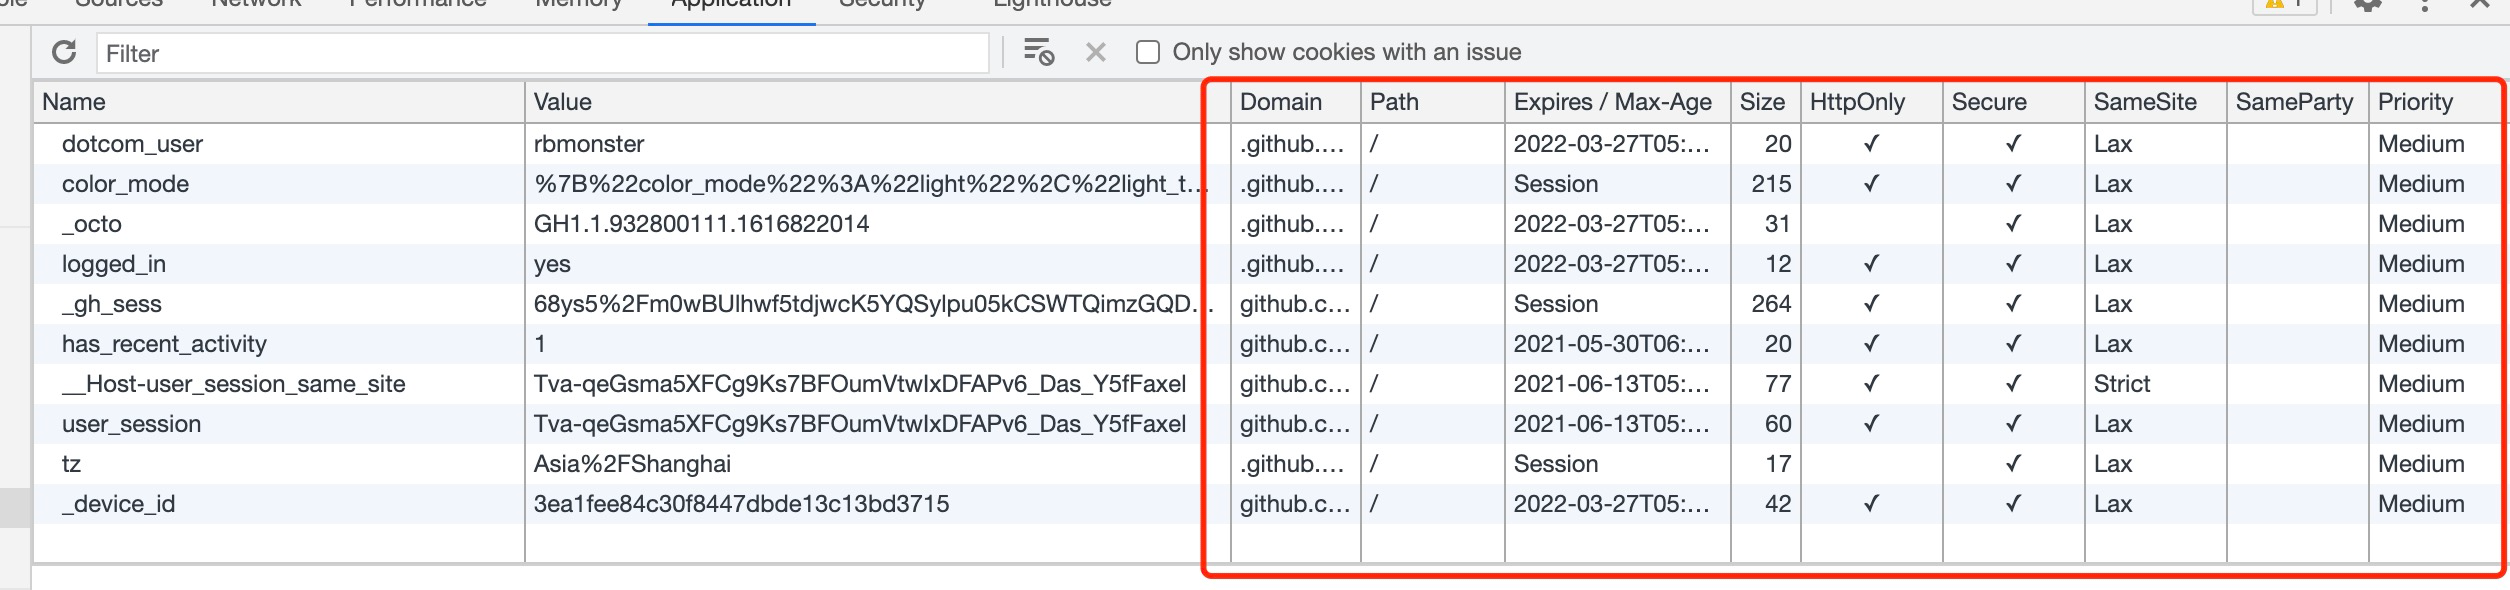Click the value 3ea1fee84c30f8447dbde13c13bd3715

point(741,504)
